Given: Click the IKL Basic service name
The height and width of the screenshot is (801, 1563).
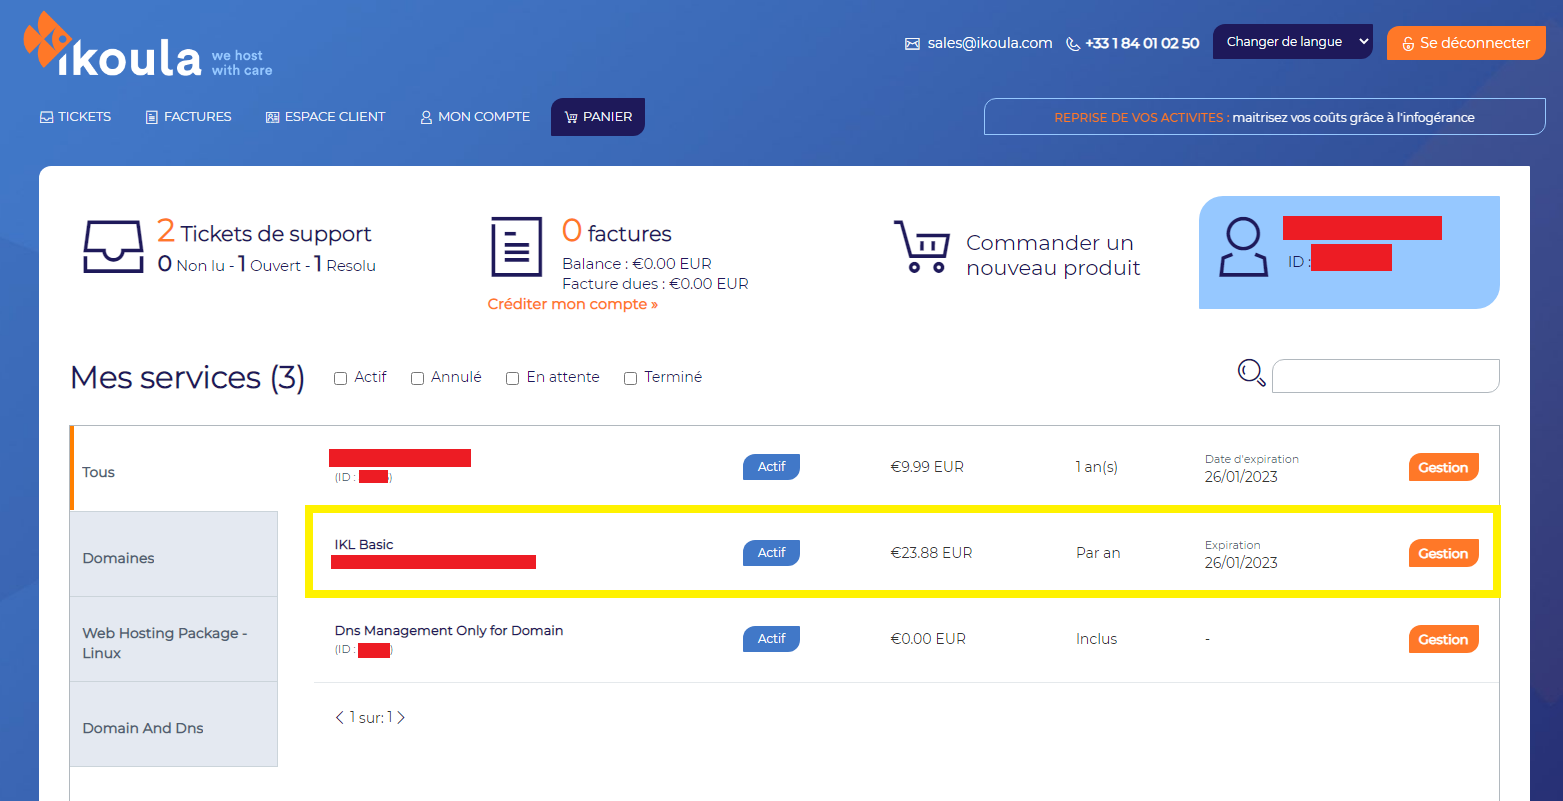Looking at the screenshot, I should pos(364,545).
